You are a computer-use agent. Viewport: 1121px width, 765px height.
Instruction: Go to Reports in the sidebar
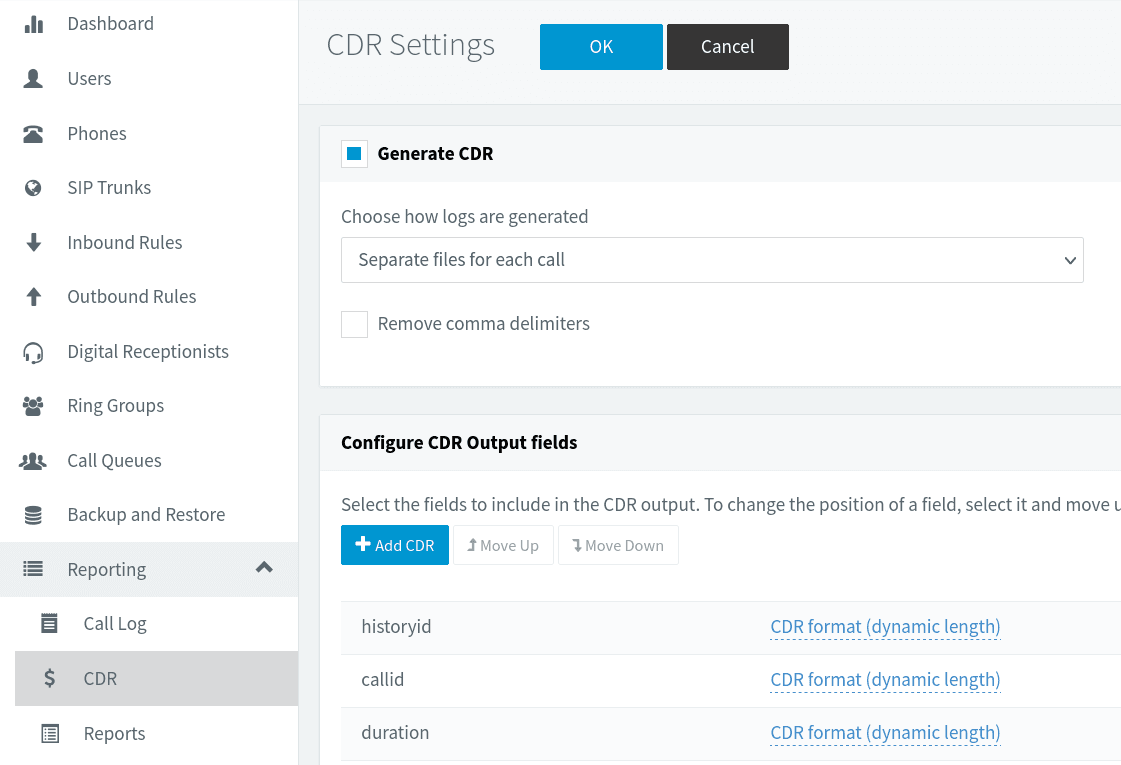(x=114, y=734)
